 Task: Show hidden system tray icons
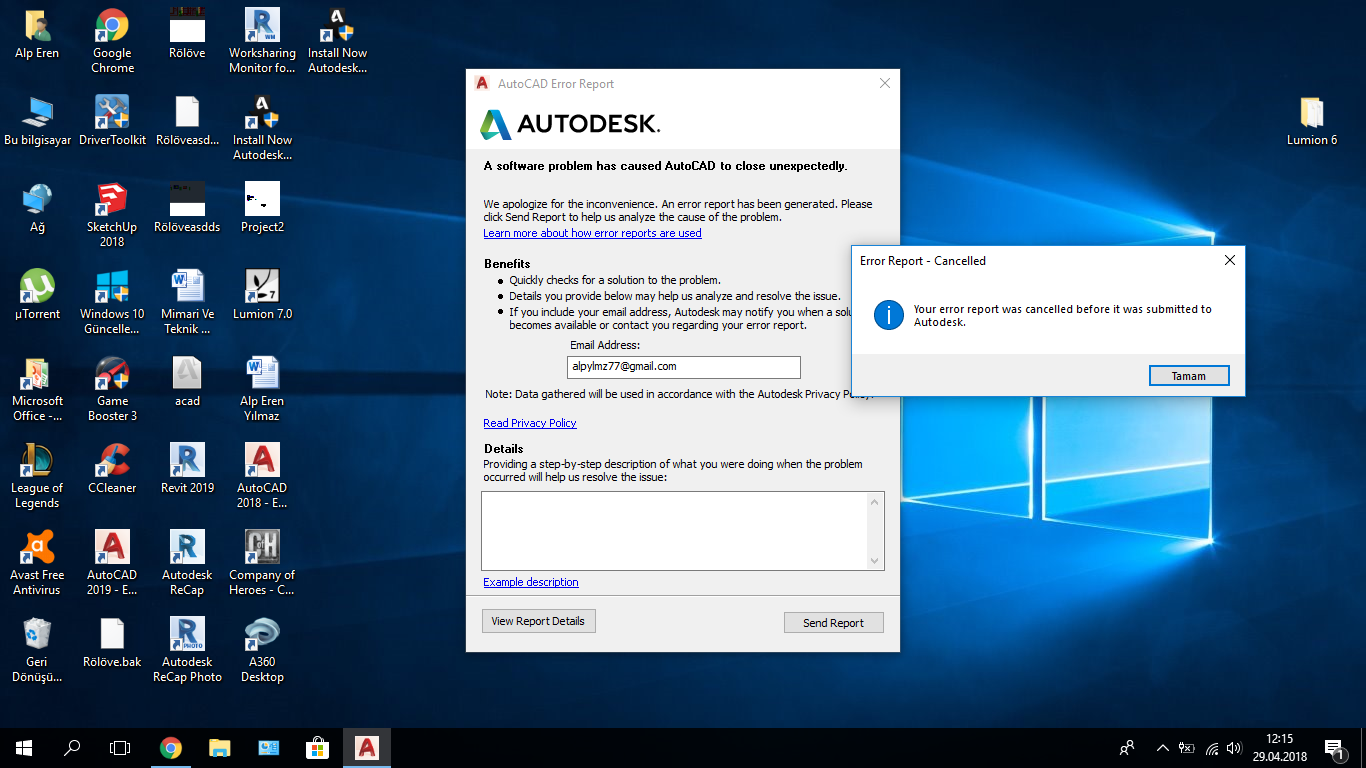[1162, 748]
